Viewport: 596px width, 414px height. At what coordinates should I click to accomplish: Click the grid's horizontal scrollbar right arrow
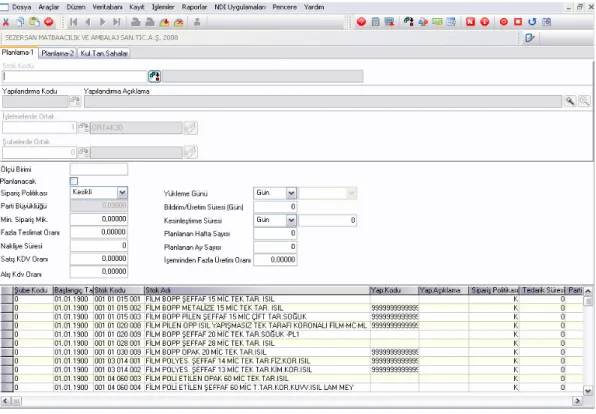tap(577, 401)
